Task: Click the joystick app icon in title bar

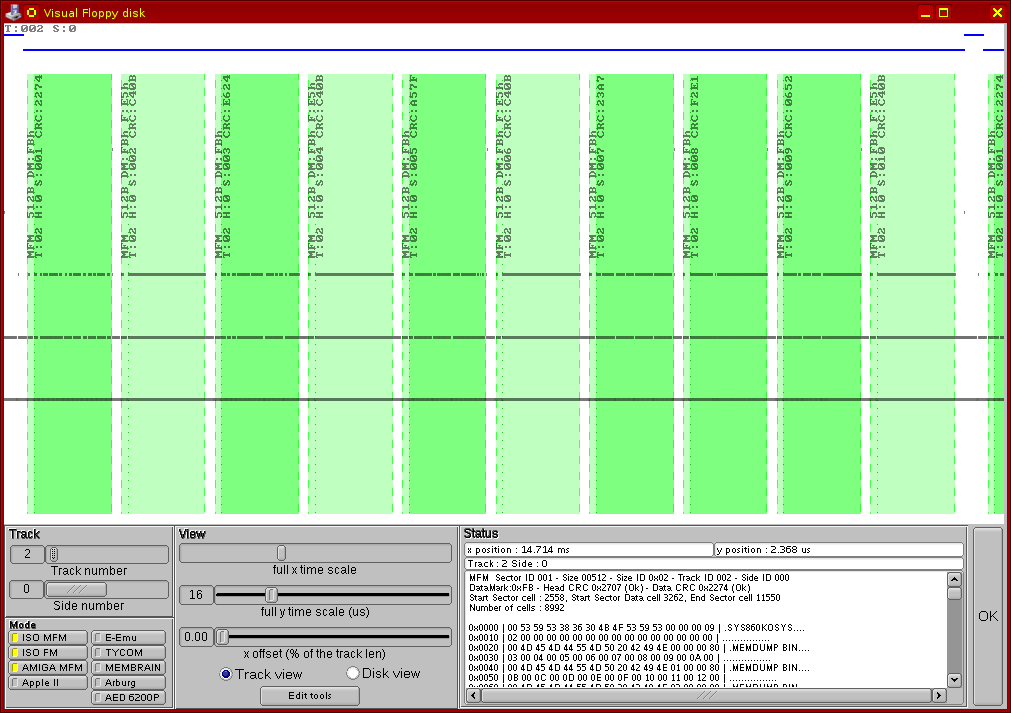Action: point(13,12)
